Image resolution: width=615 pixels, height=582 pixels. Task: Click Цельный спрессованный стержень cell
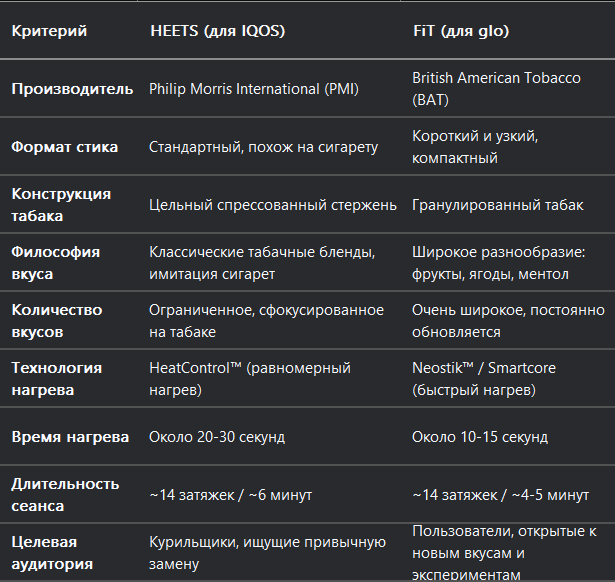tap(273, 205)
